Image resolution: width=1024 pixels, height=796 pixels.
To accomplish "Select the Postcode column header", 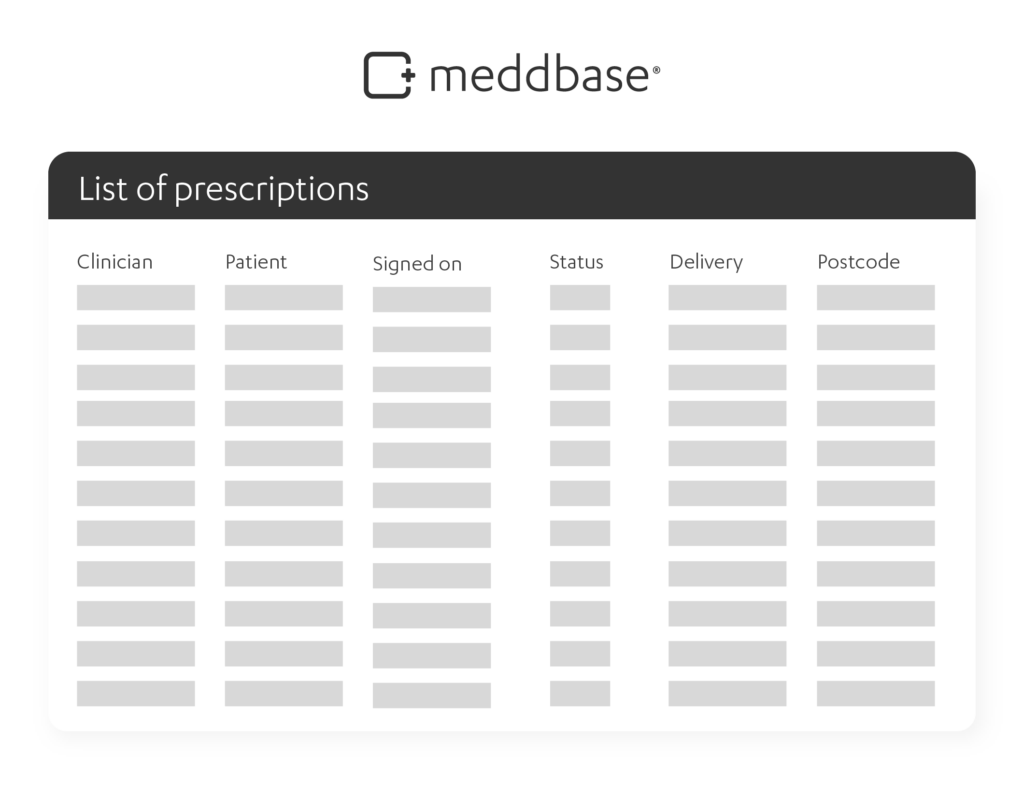I will [x=859, y=262].
